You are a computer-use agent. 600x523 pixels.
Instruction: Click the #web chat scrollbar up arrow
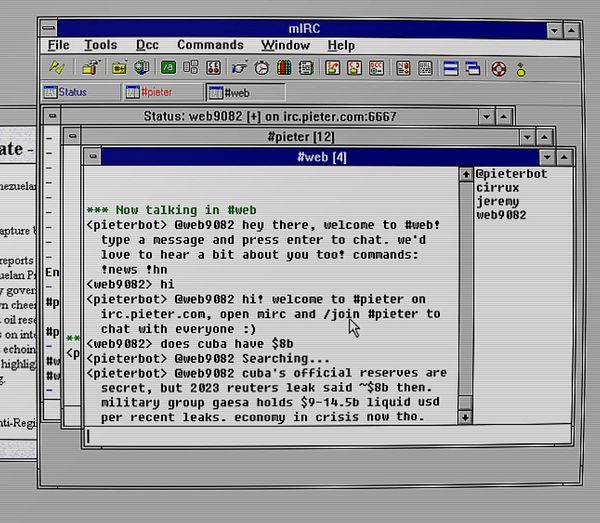pyautogui.click(x=466, y=175)
